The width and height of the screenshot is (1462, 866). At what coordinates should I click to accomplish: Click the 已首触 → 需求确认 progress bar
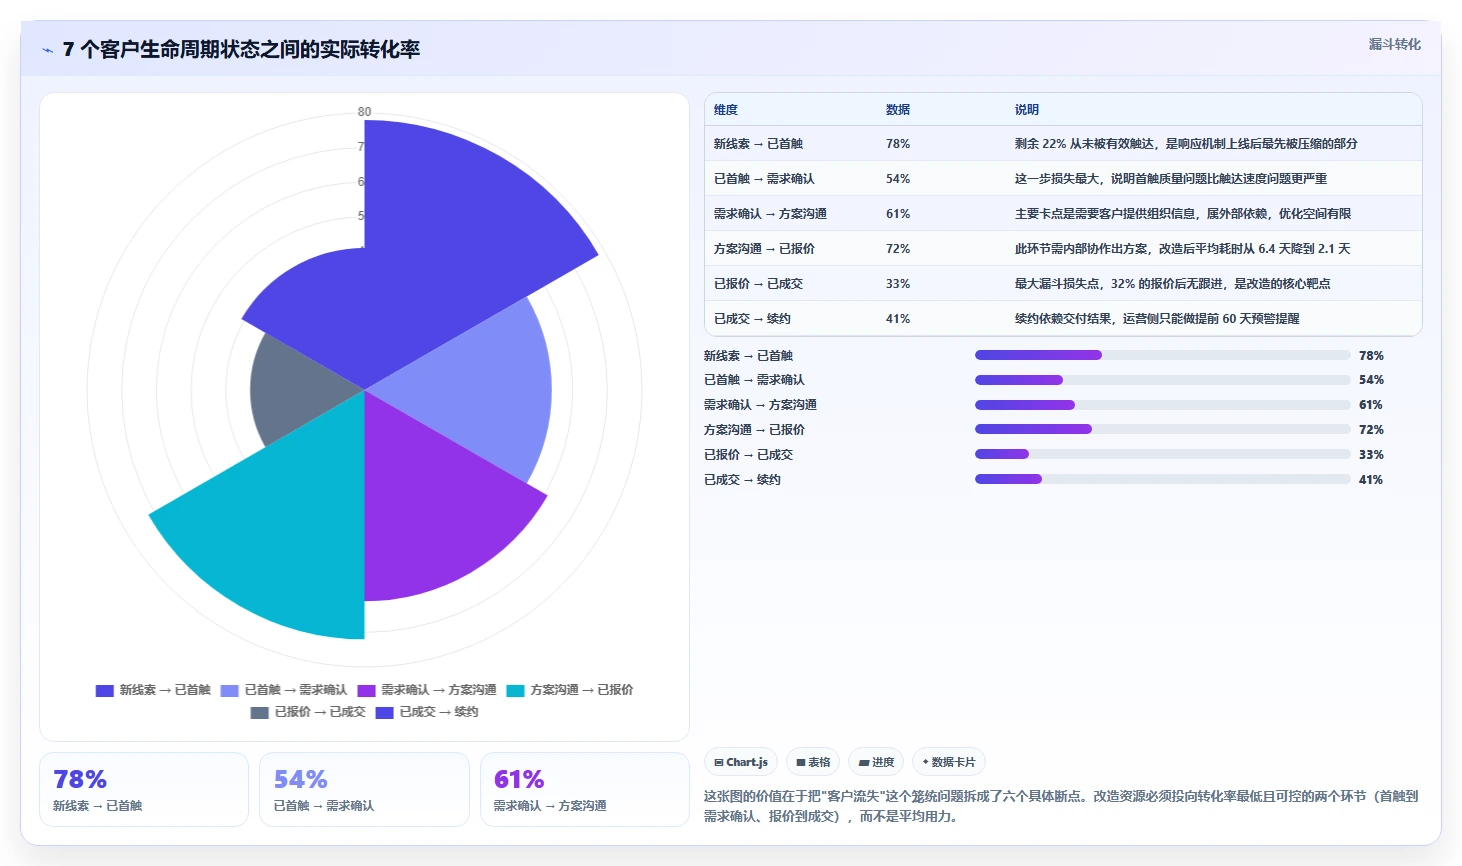coord(1163,380)
